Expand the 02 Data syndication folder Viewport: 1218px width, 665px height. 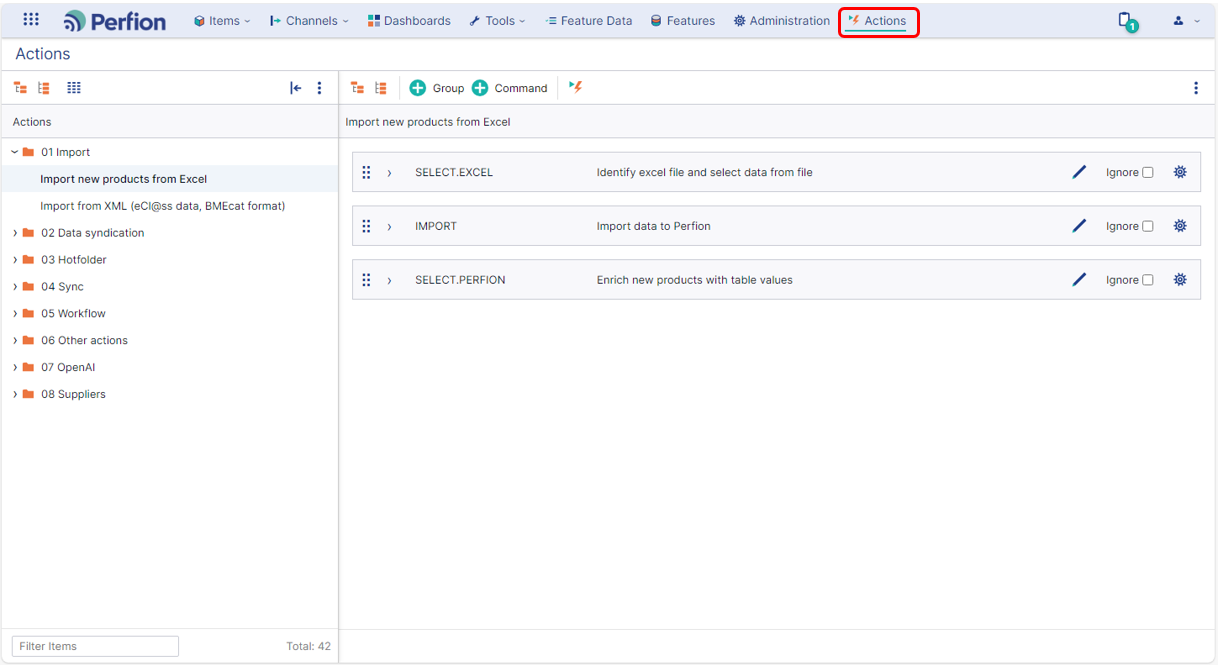point(15,233)
